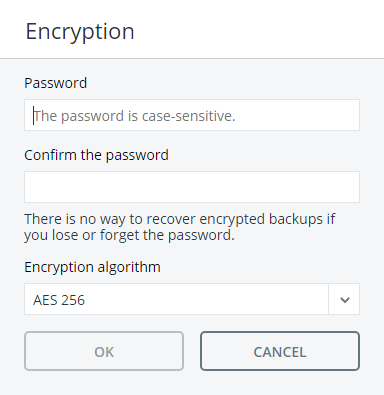
Task: Expand the AES 256 dropdown list
Action: tap(344, 299)
